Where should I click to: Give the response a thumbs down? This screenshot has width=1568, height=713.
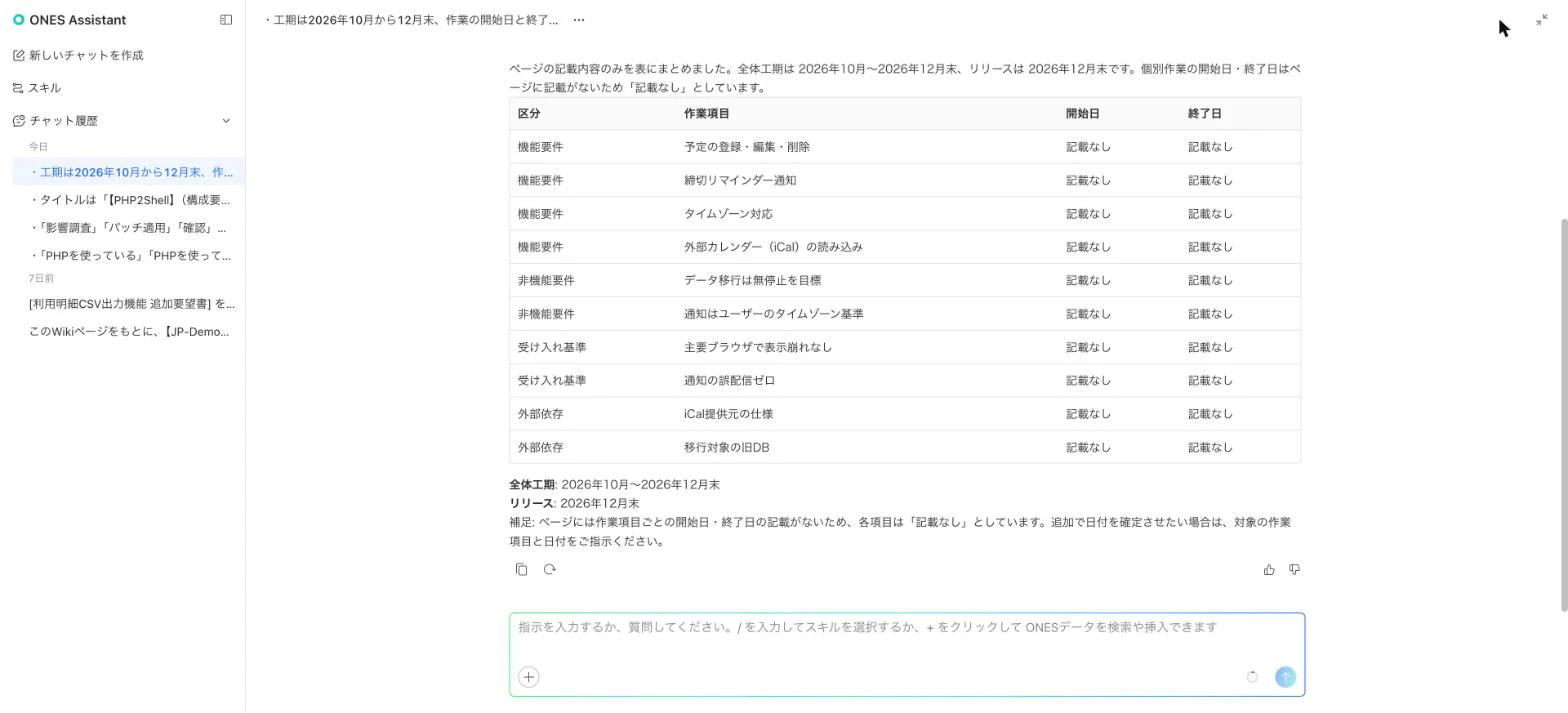[1294, 569]
